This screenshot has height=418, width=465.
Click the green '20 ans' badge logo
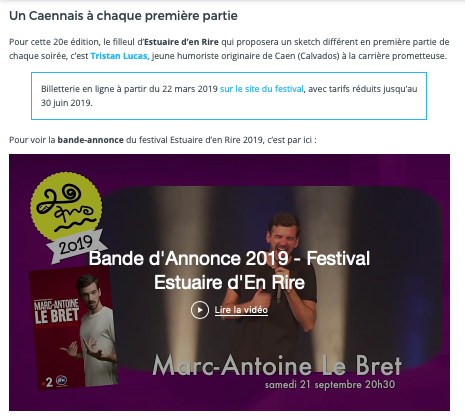[66, 206]
